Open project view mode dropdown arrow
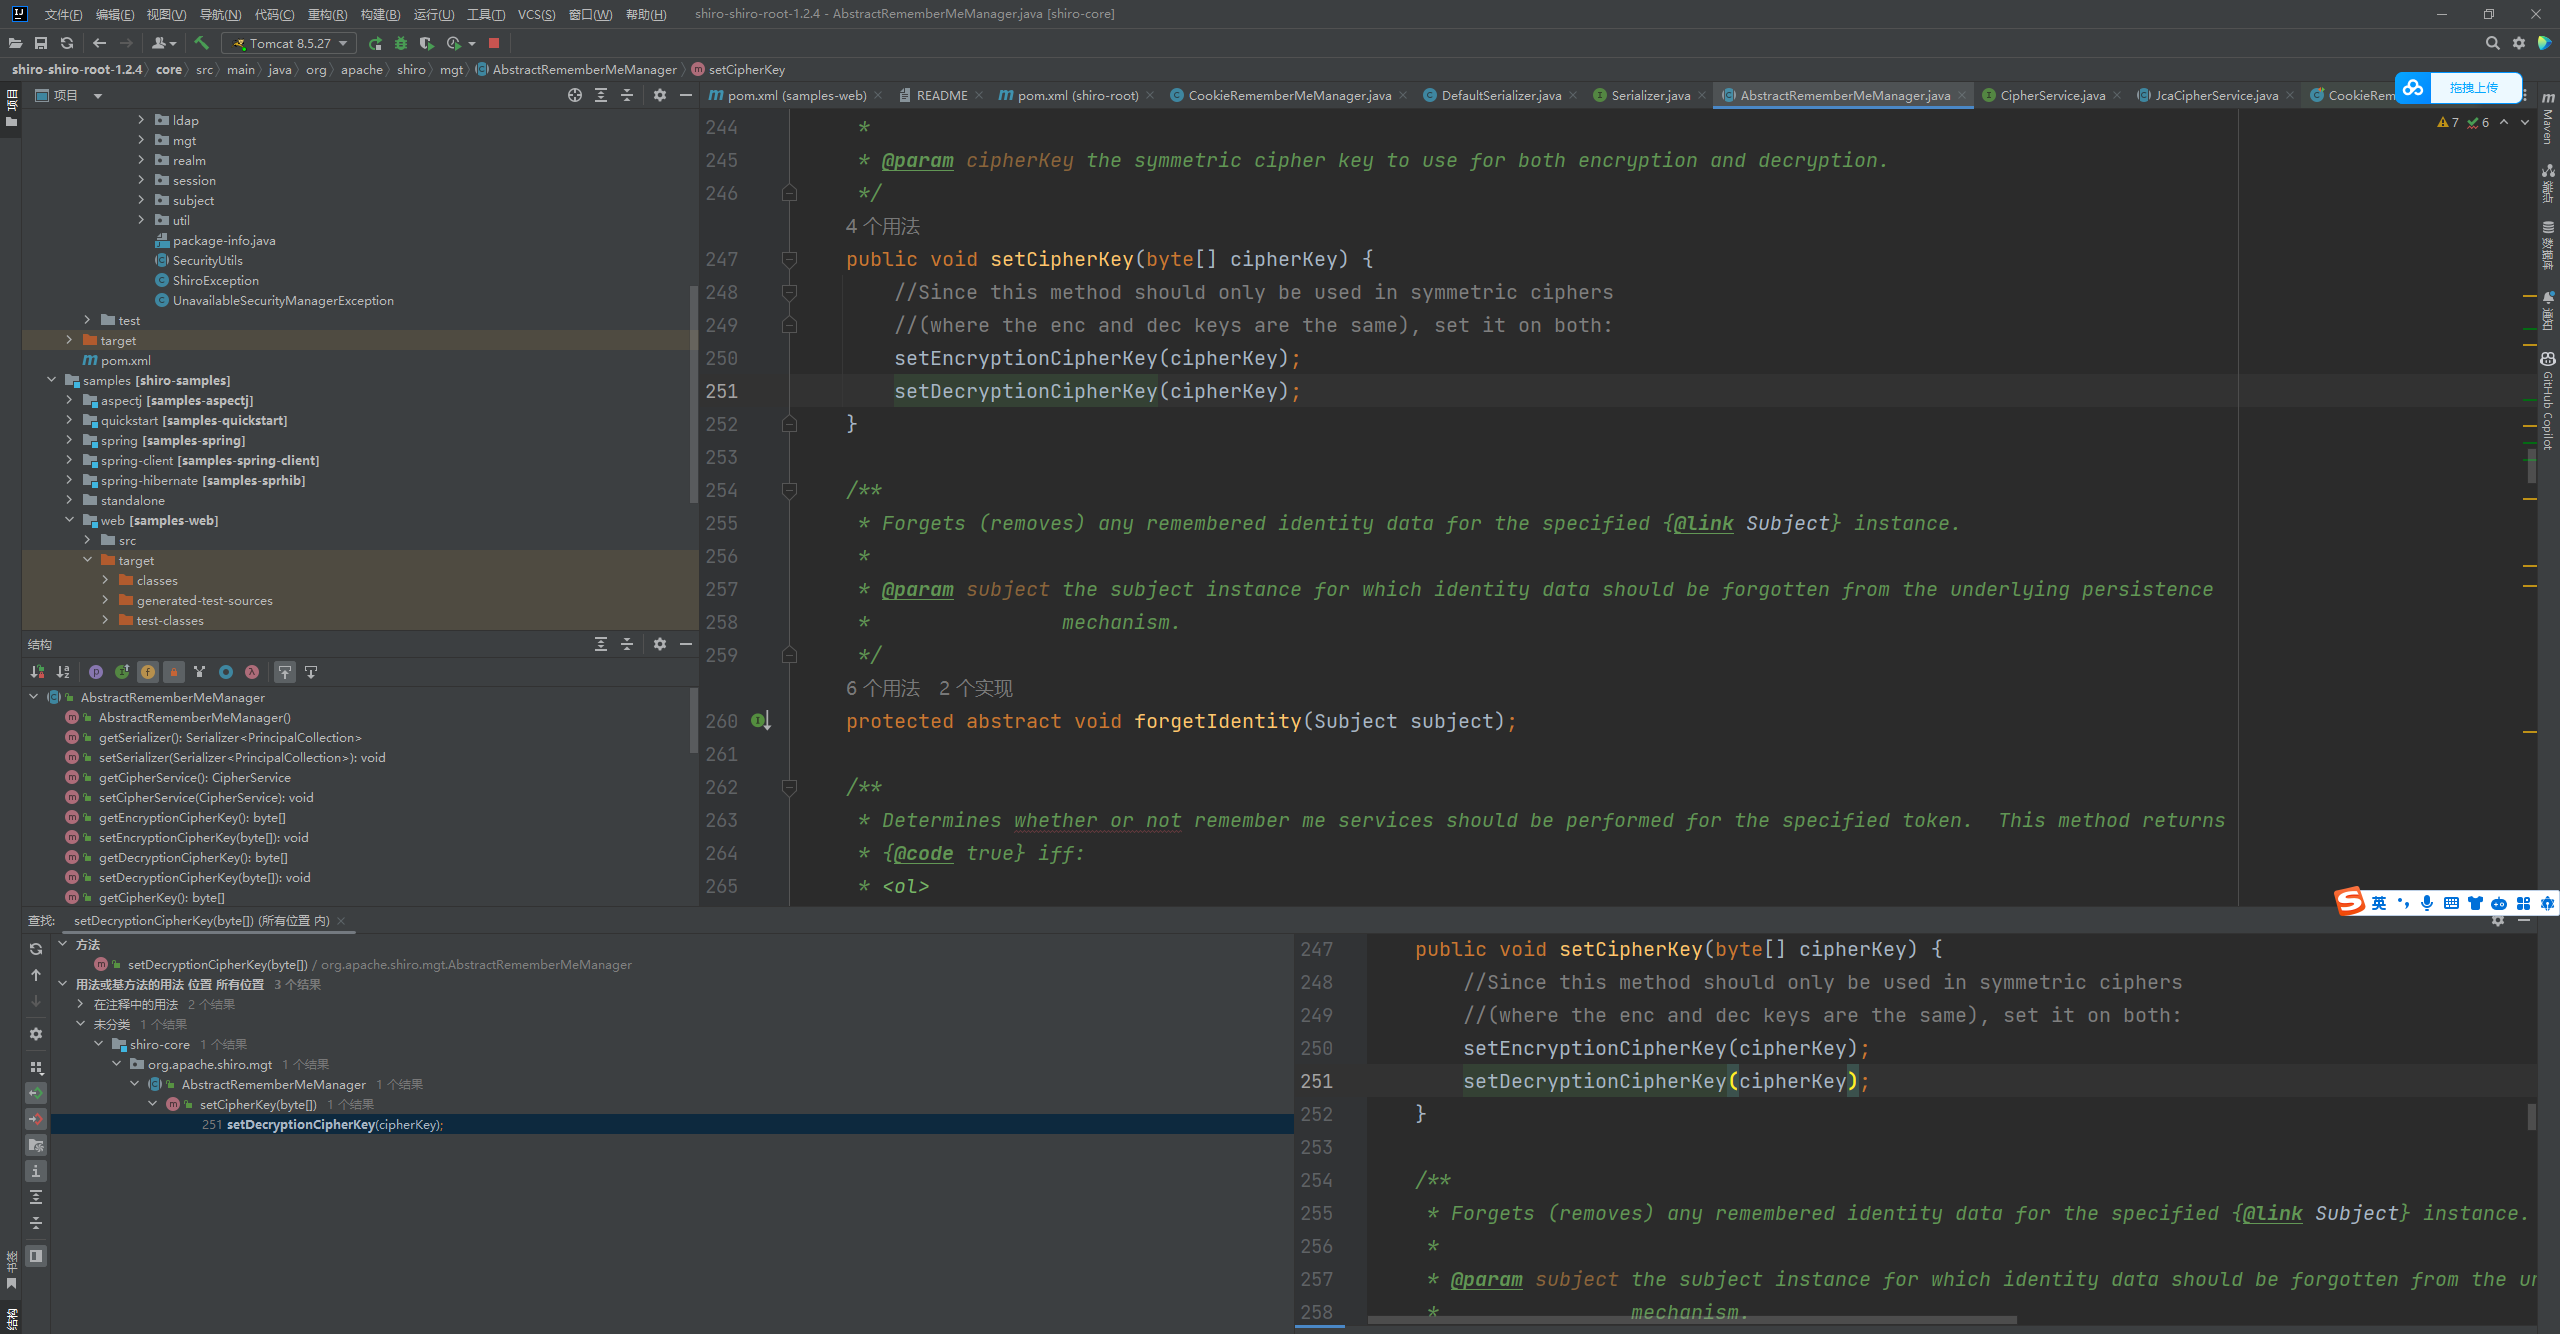Image resolution: width=2560 pixels, height=1334 pixels. click(98, 96)
